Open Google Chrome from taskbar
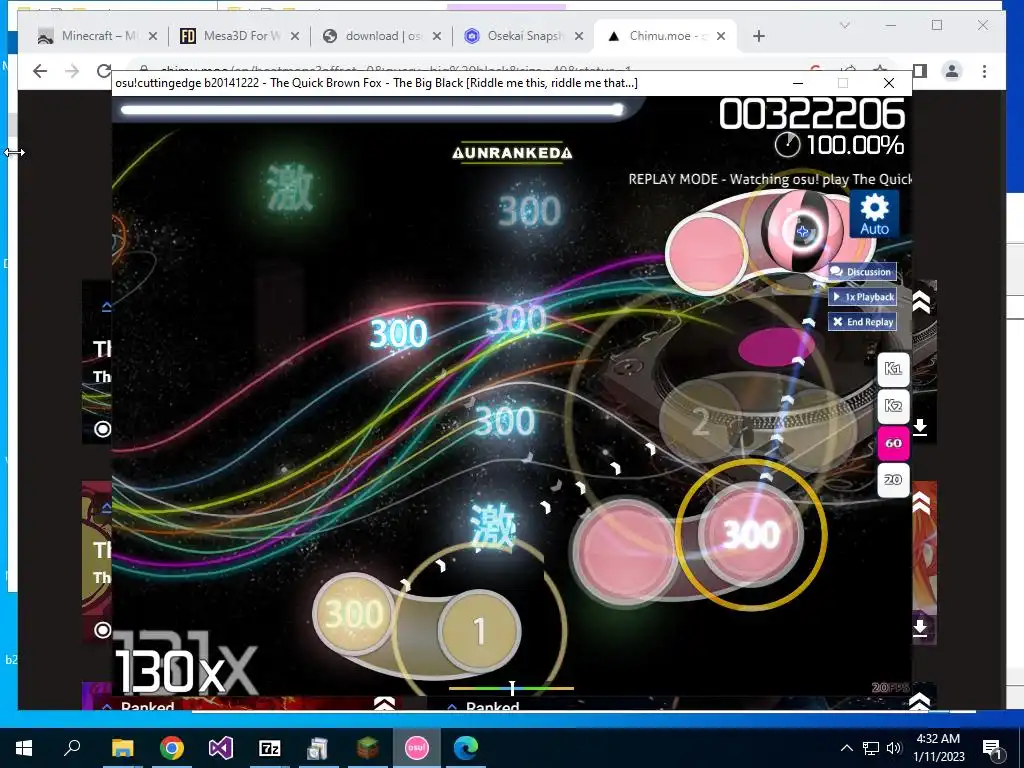Image resolution: width=1024 pixels, height=768 pixels. click(172, 748)
